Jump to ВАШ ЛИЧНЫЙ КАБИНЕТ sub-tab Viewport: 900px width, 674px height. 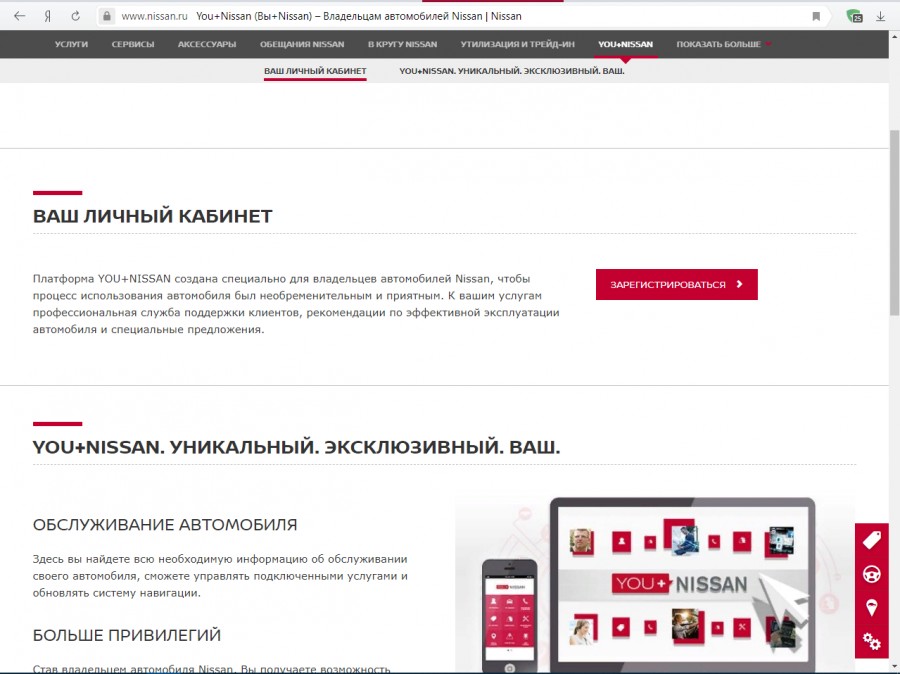click(x=315, y=71)
